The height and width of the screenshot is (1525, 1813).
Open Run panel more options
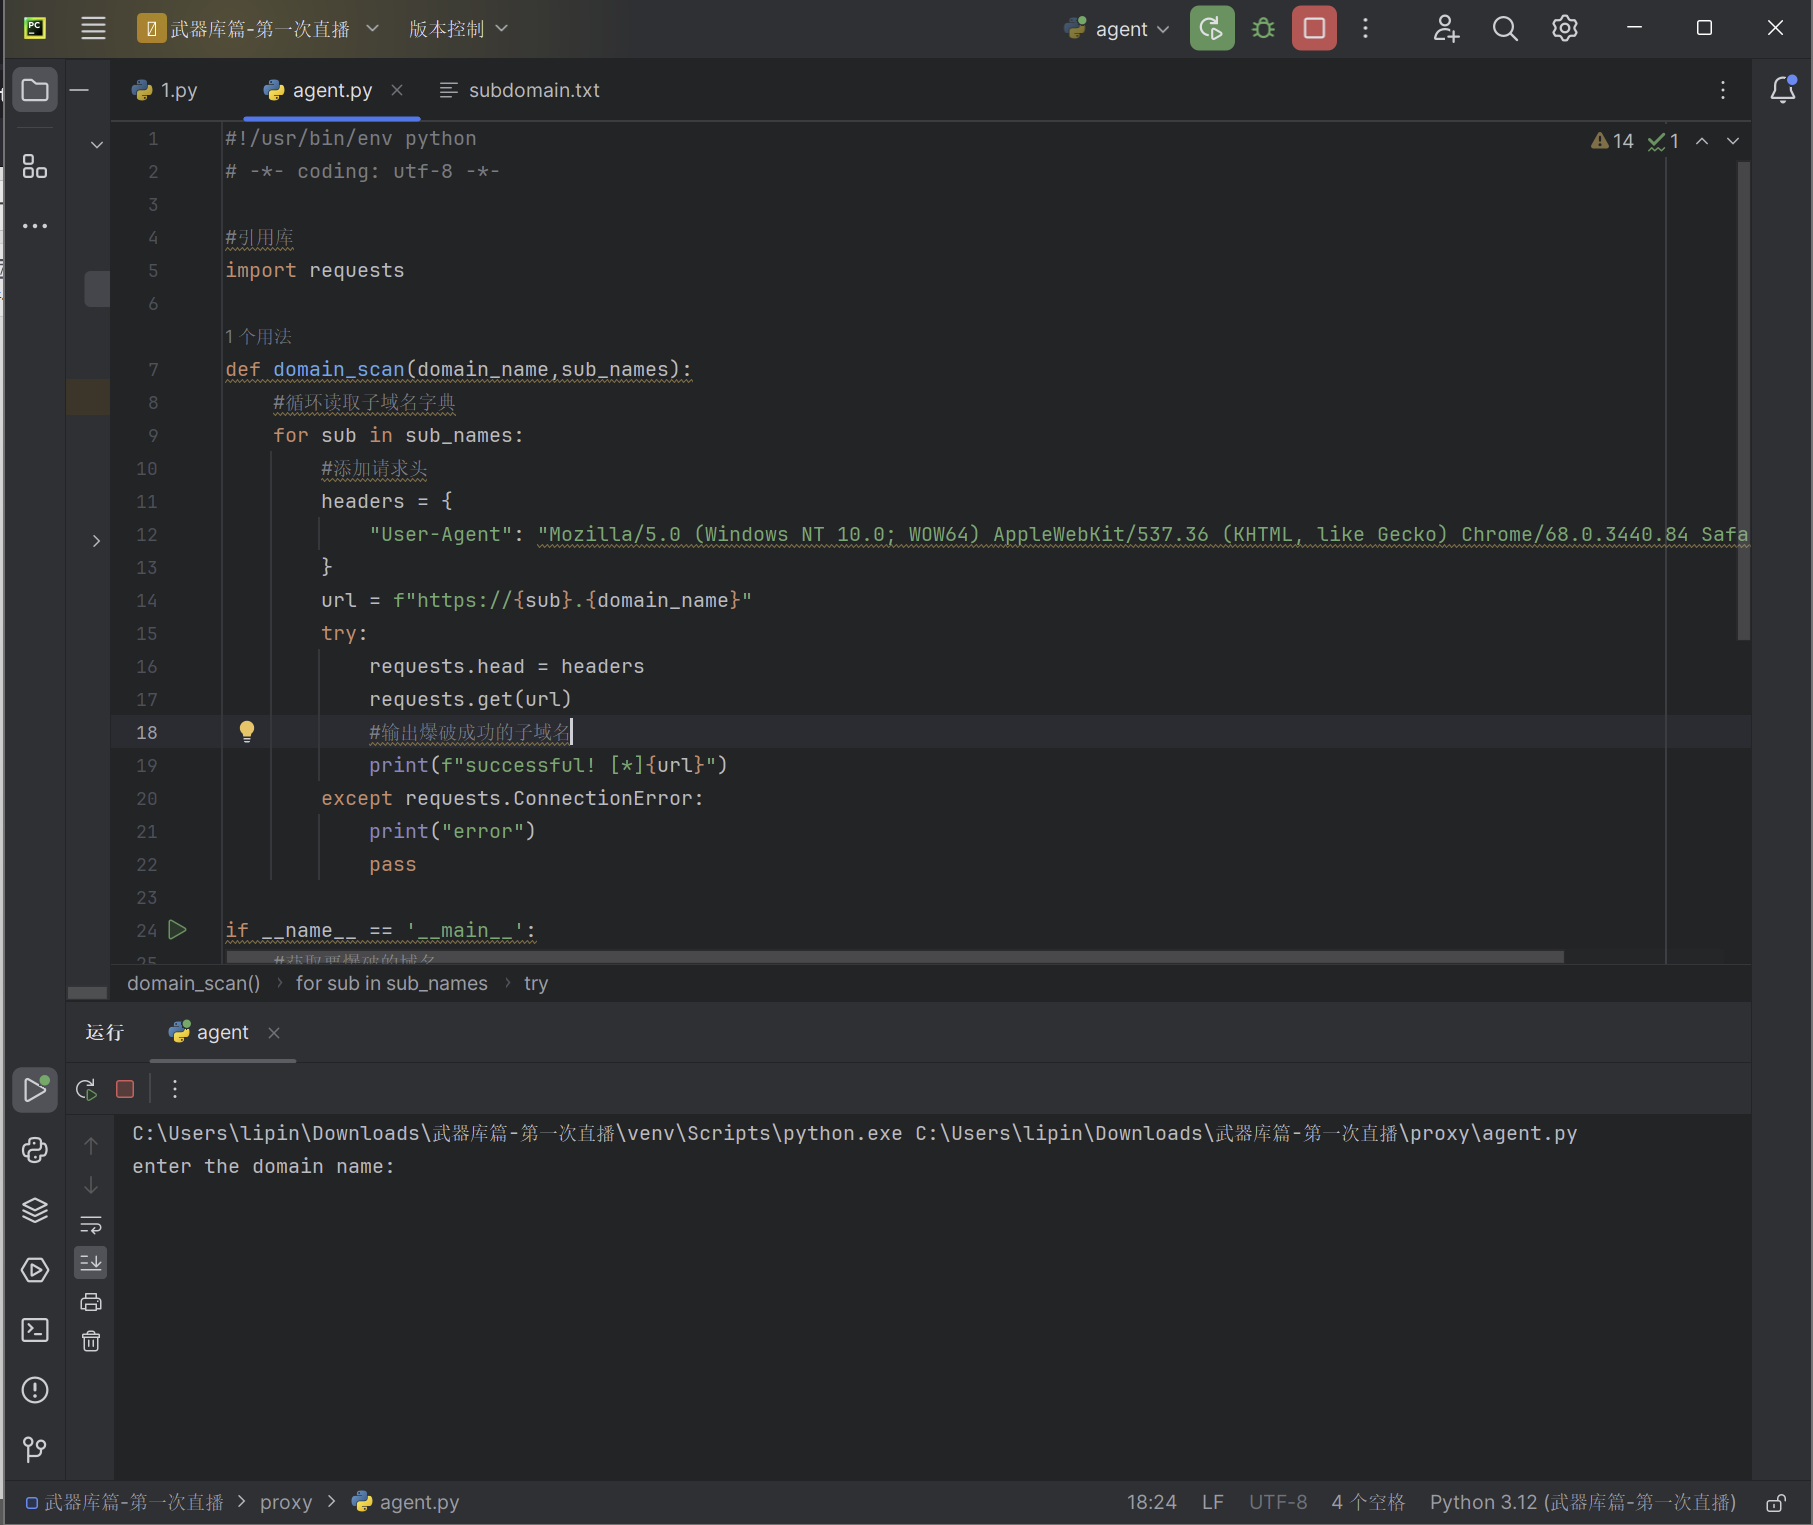click(175, 1089)
